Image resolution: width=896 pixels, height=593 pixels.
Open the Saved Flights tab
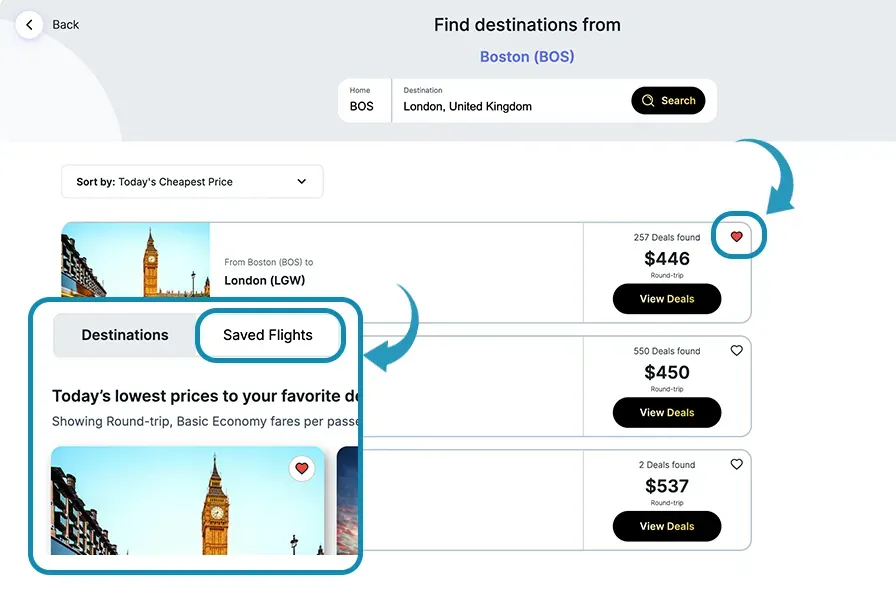point(268,335)
